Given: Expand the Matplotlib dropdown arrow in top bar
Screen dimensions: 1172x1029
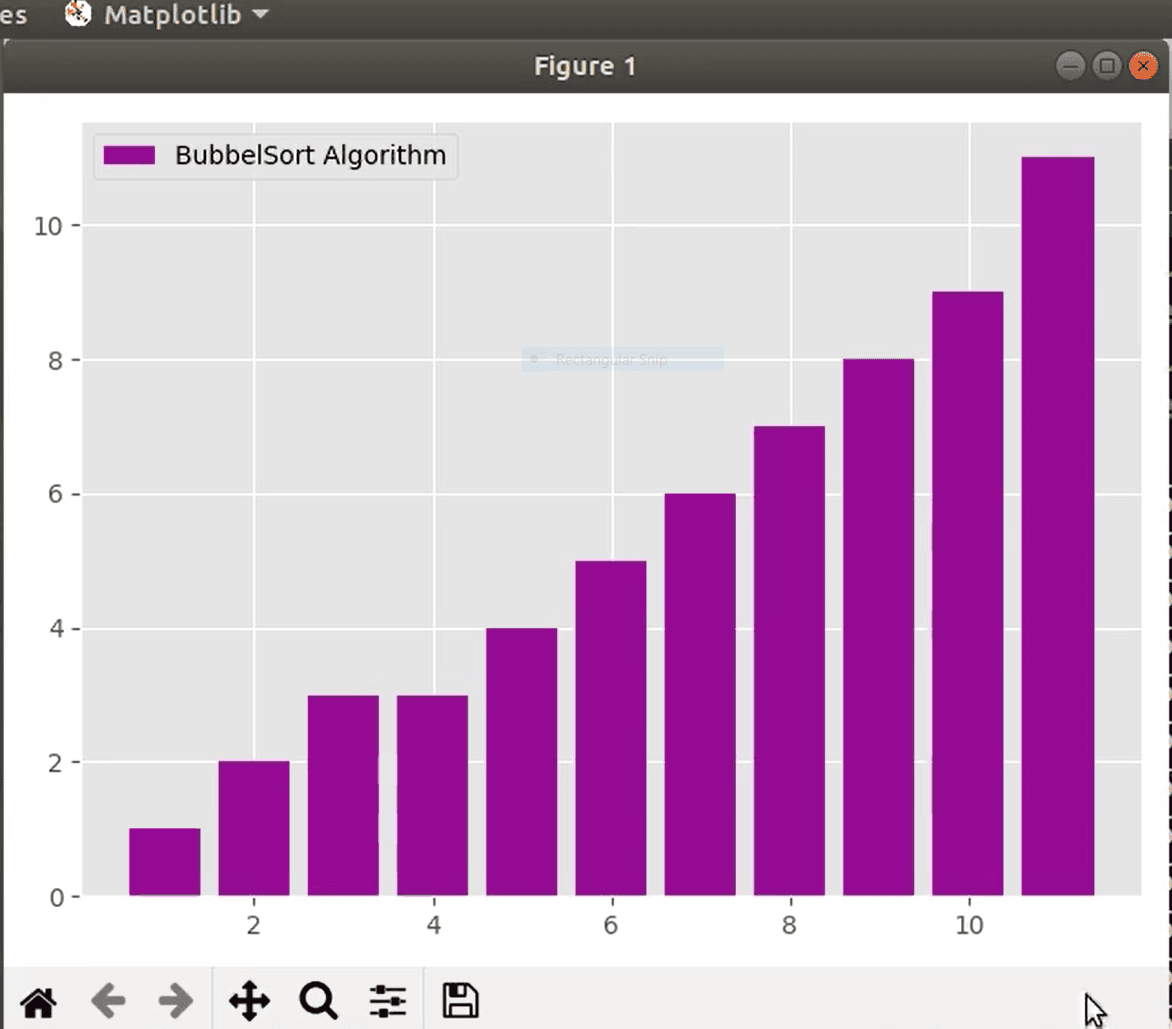Looking at the screenshot, I should point(260,15).
